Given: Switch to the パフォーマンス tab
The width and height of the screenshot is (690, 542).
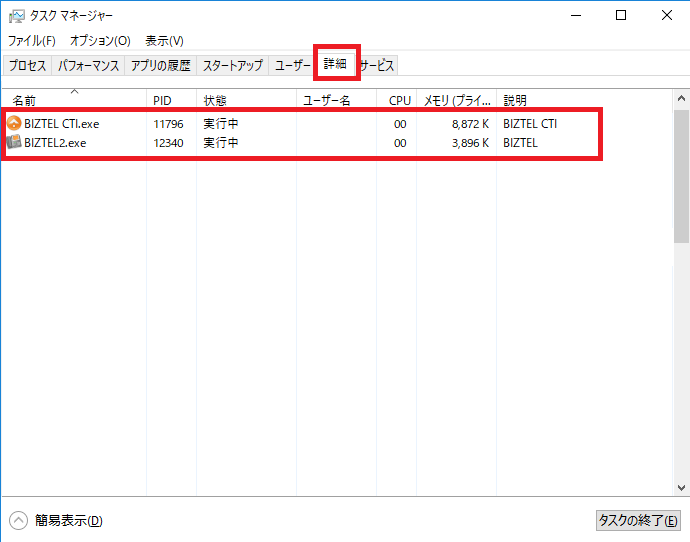Looking at the screenshot, I should point(88,66).
